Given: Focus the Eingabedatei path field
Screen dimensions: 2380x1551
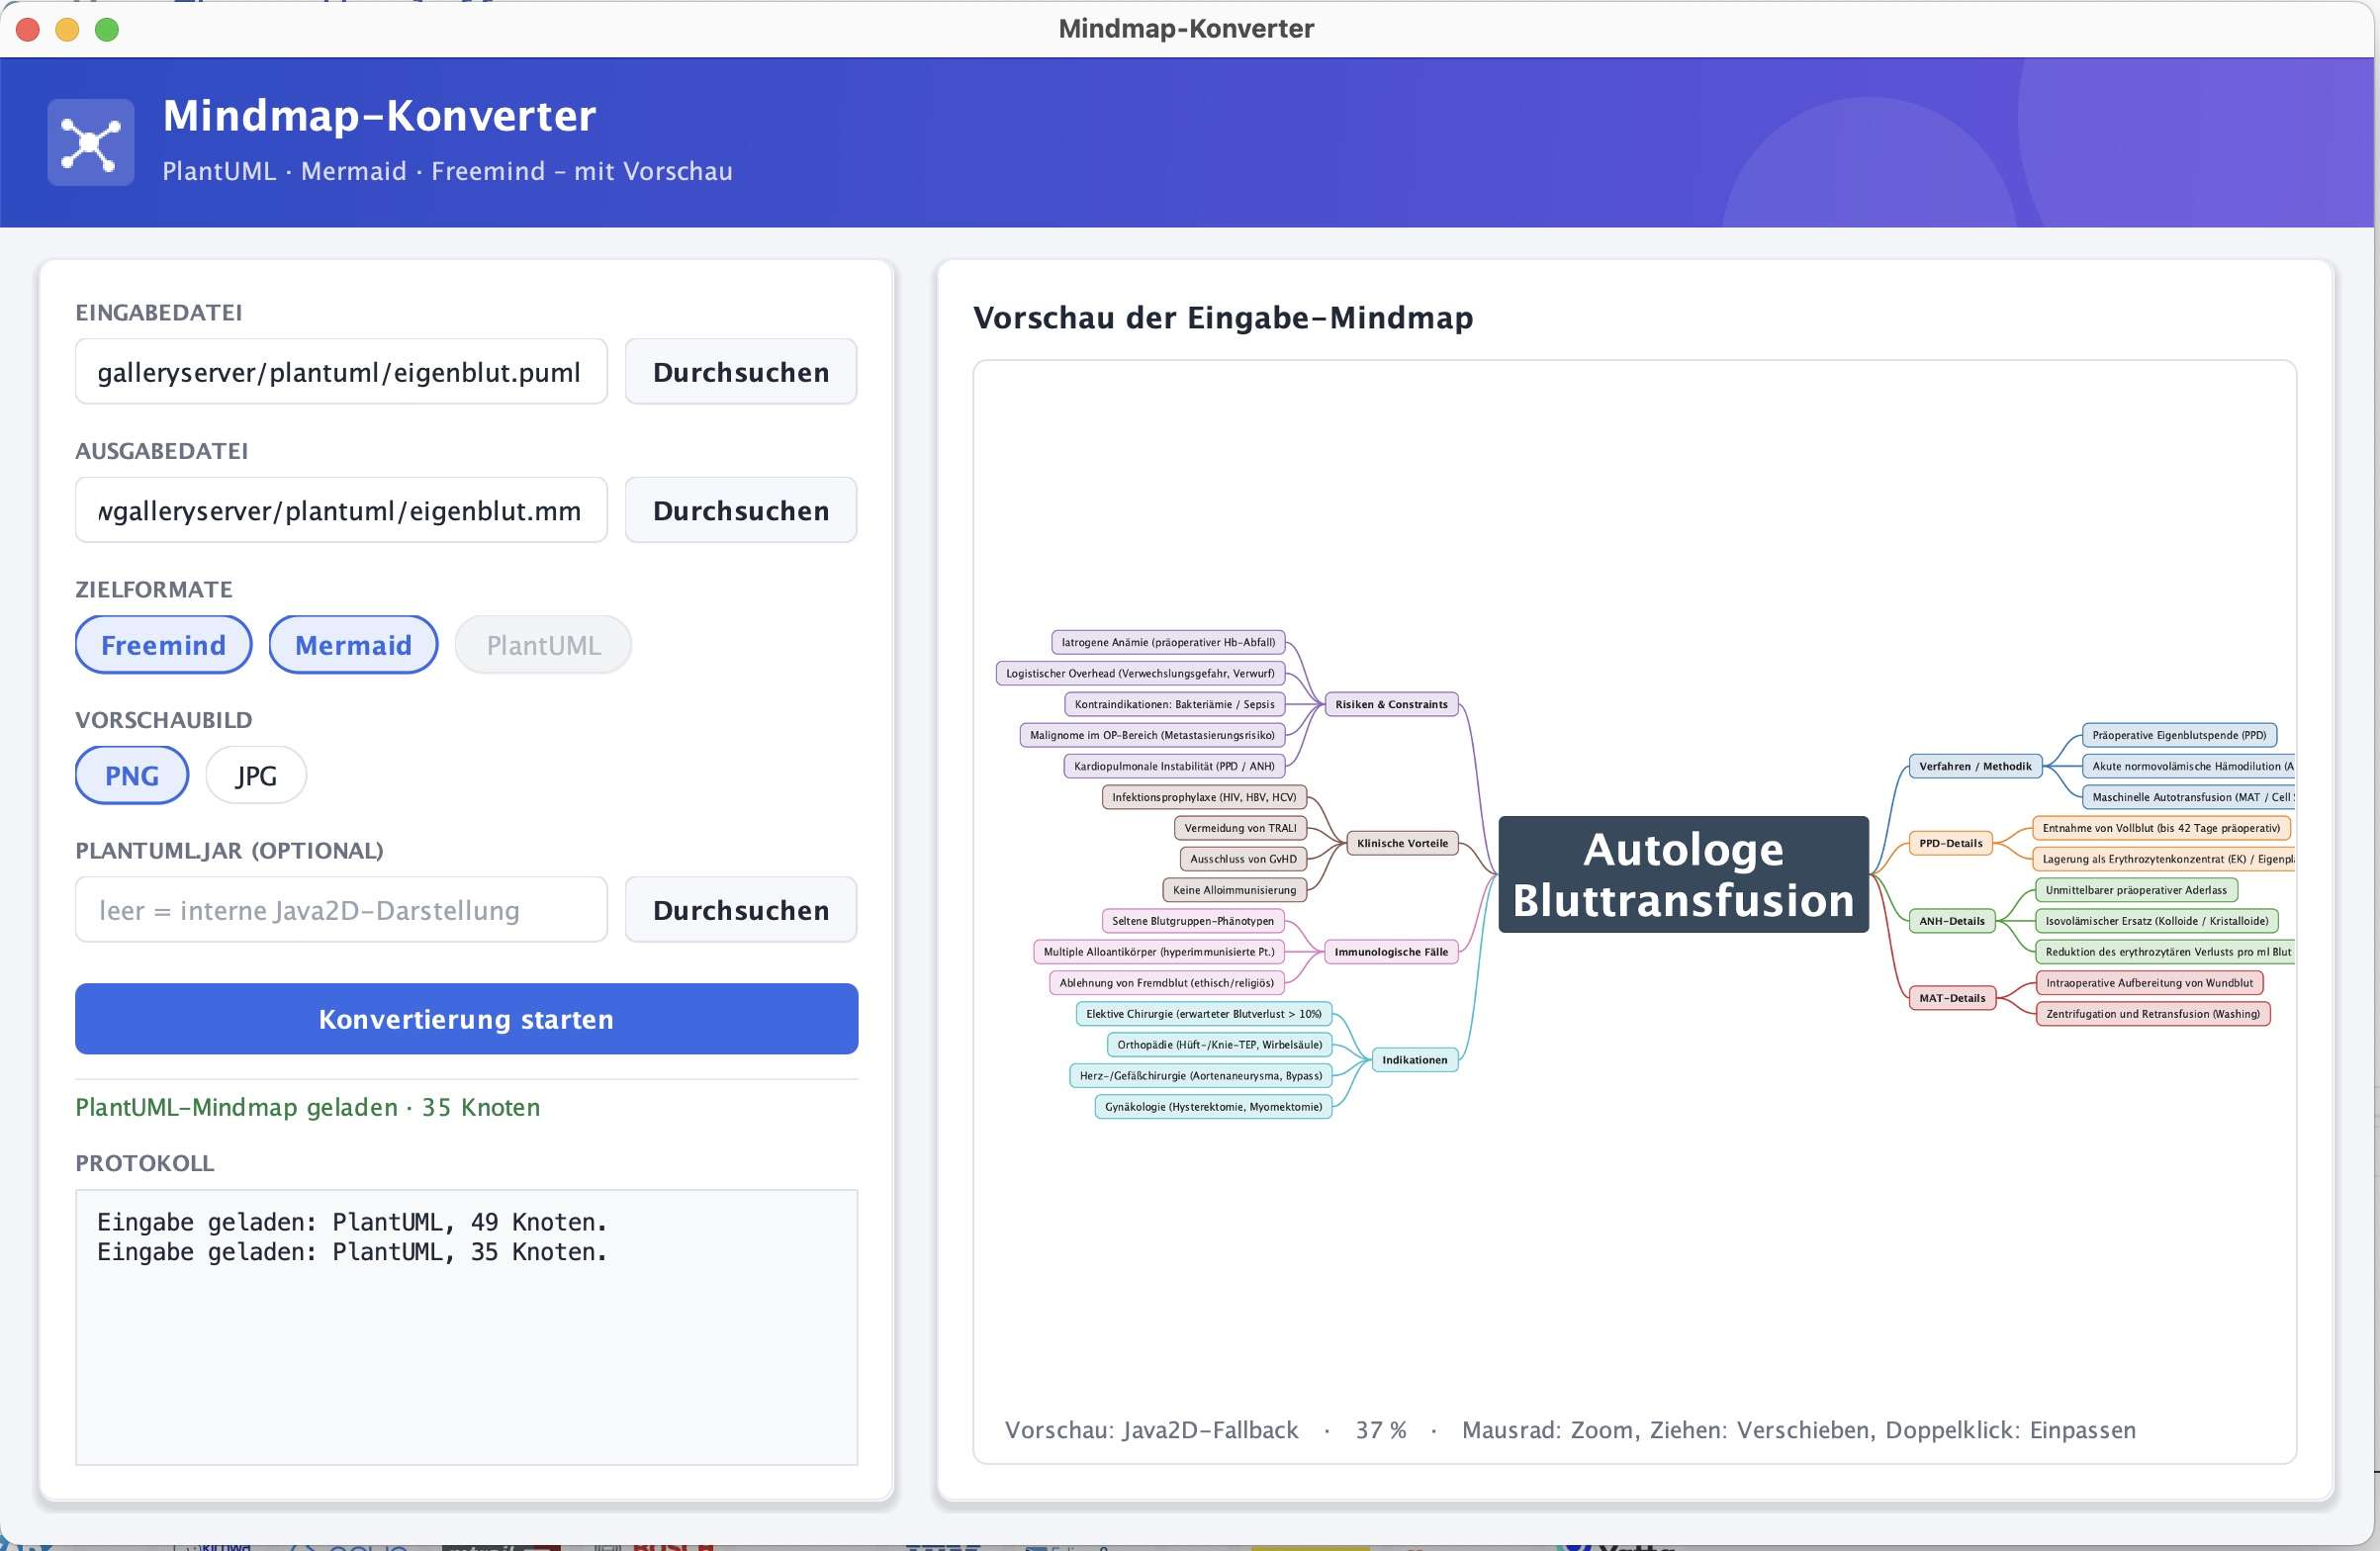Looking at the screenshot, I should point(341,372).
